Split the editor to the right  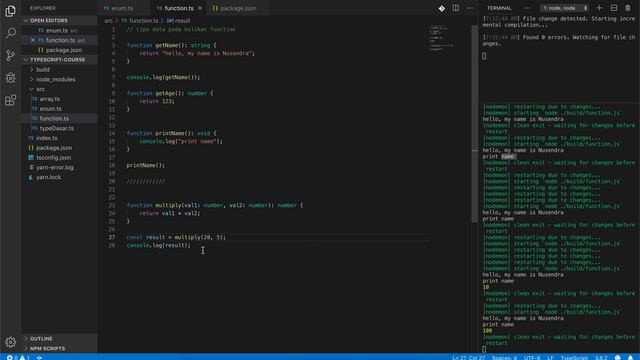point(456,8)
